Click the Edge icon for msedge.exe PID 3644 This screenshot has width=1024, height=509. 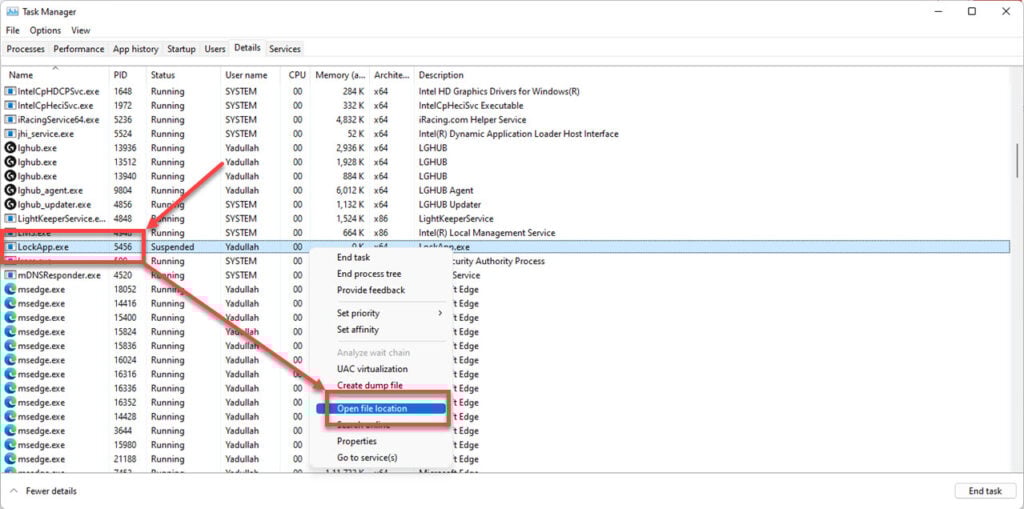(x=10, y=431)
